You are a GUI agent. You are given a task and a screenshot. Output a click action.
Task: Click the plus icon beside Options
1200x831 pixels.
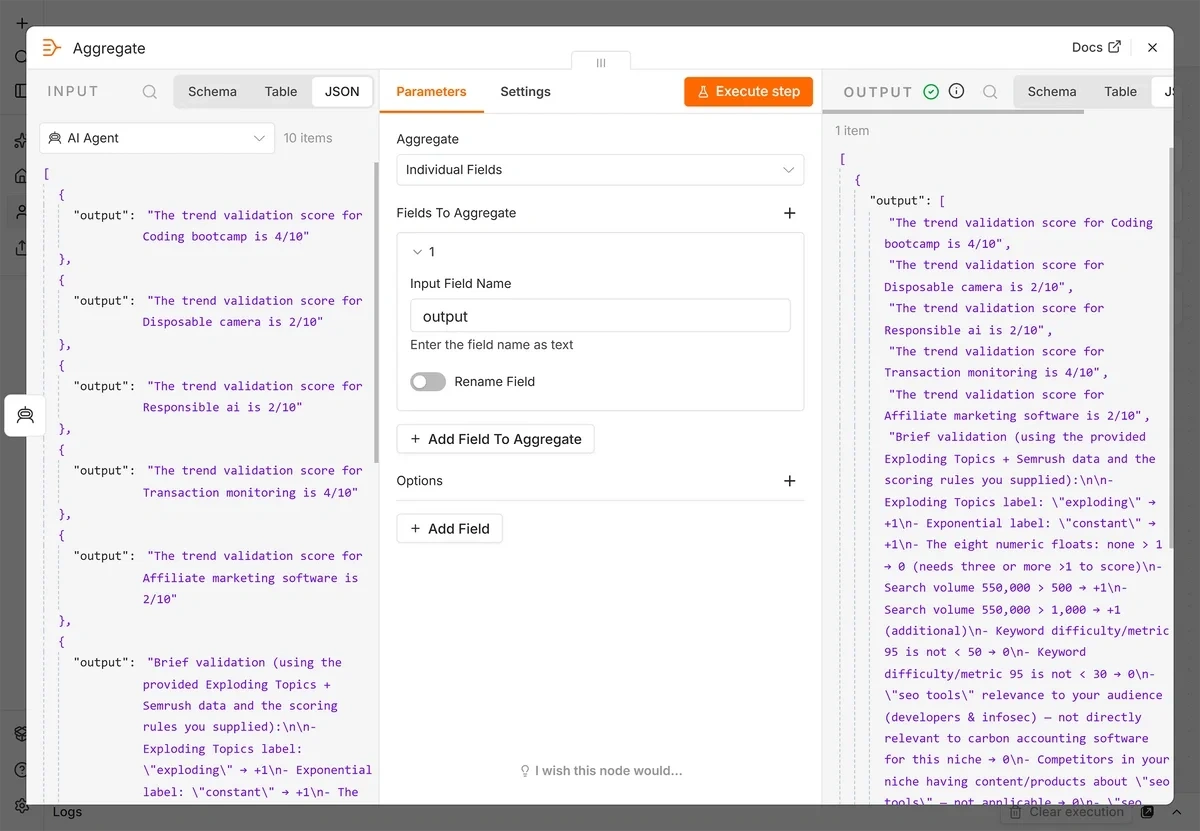[x=789, y=481]
